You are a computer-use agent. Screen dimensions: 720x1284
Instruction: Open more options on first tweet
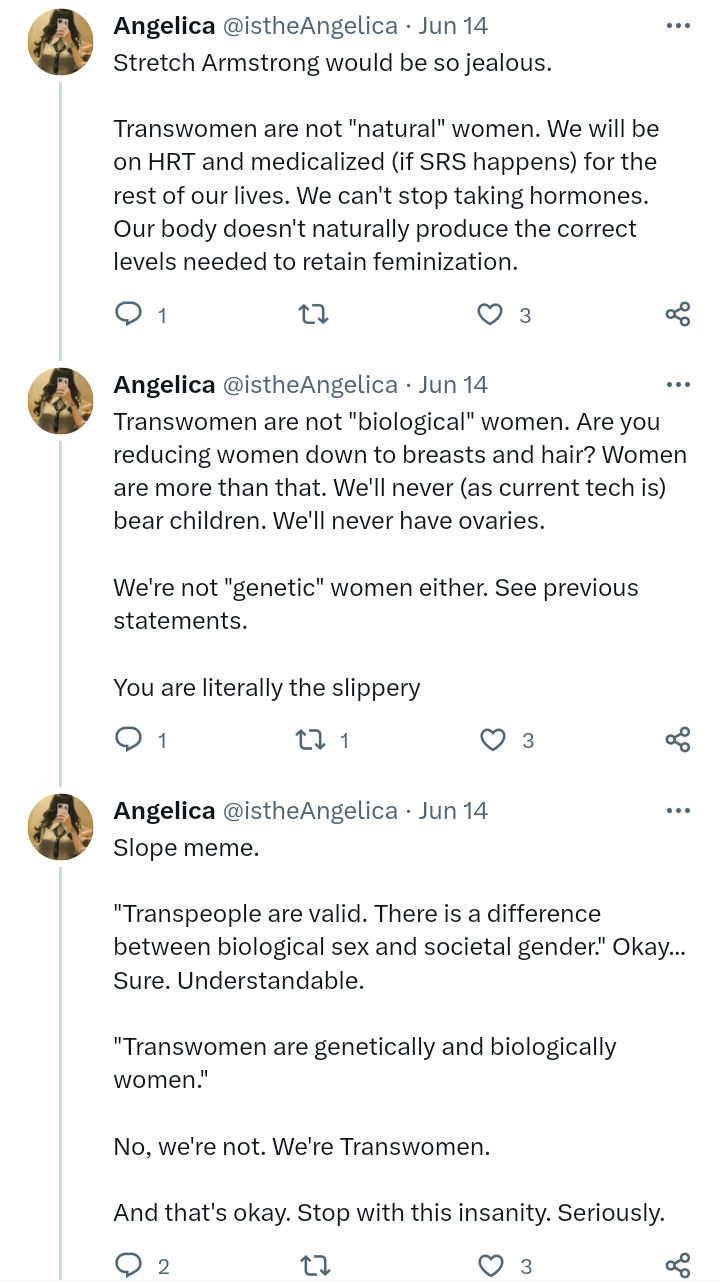677,26
